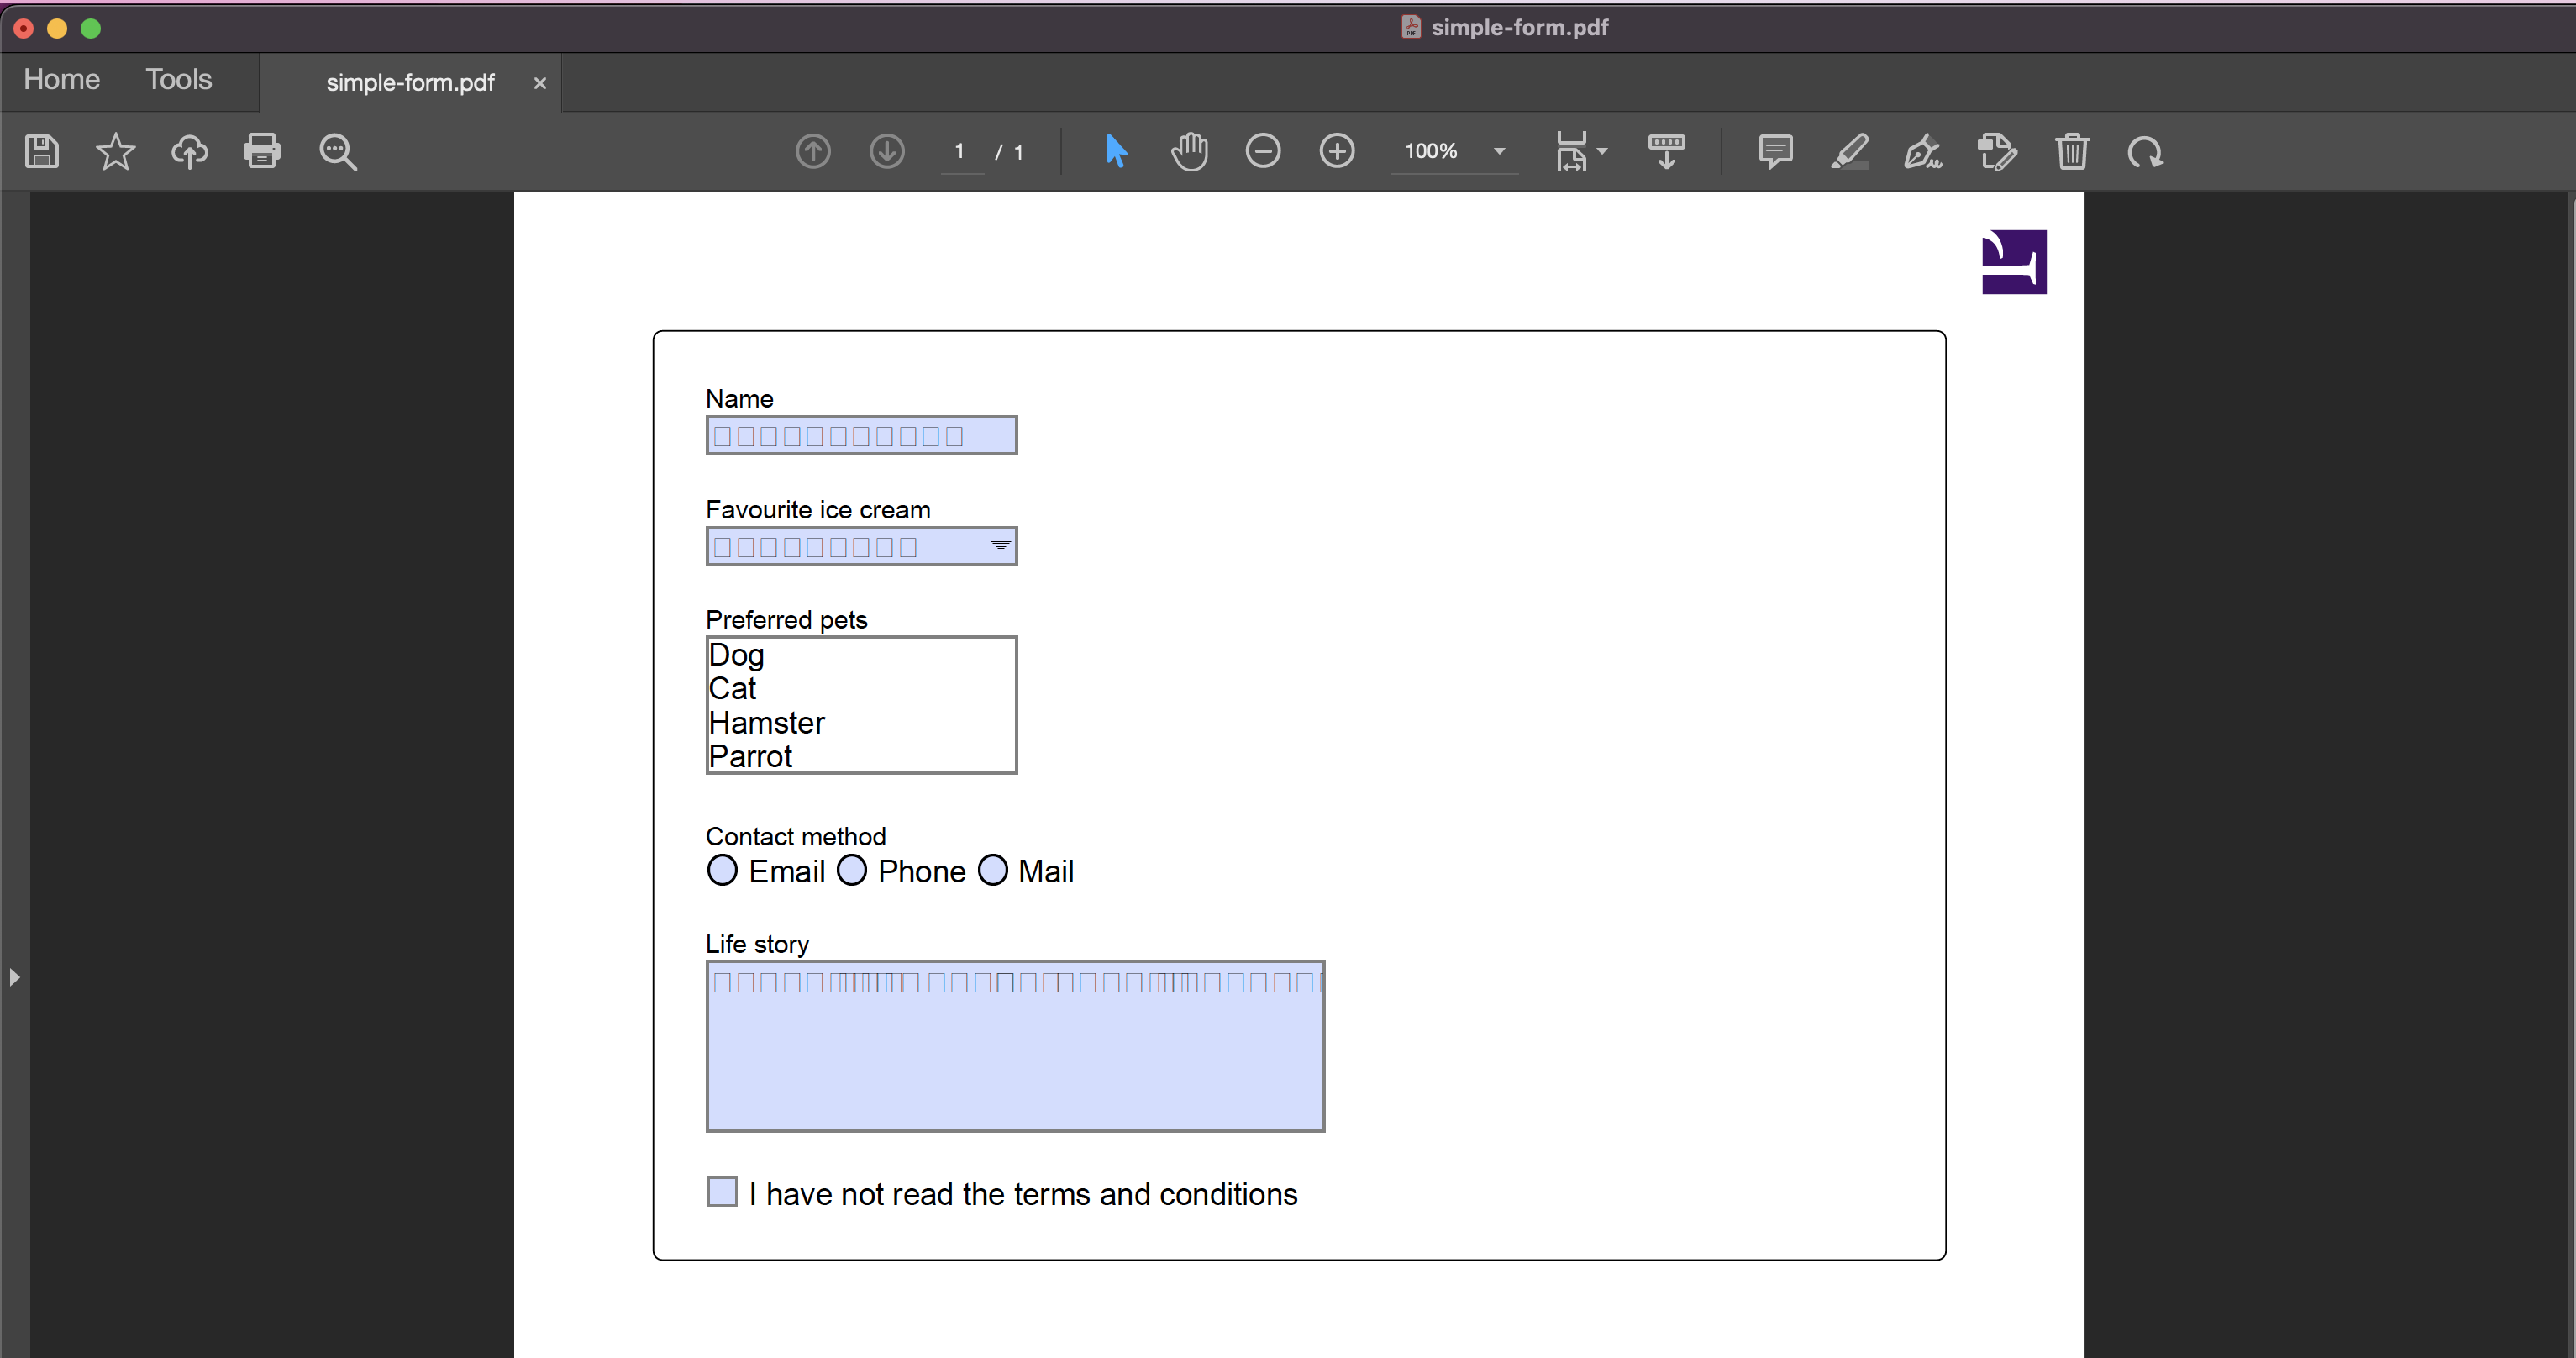
Task: Open the comment note tool
Action: [x=1775, y=151]
